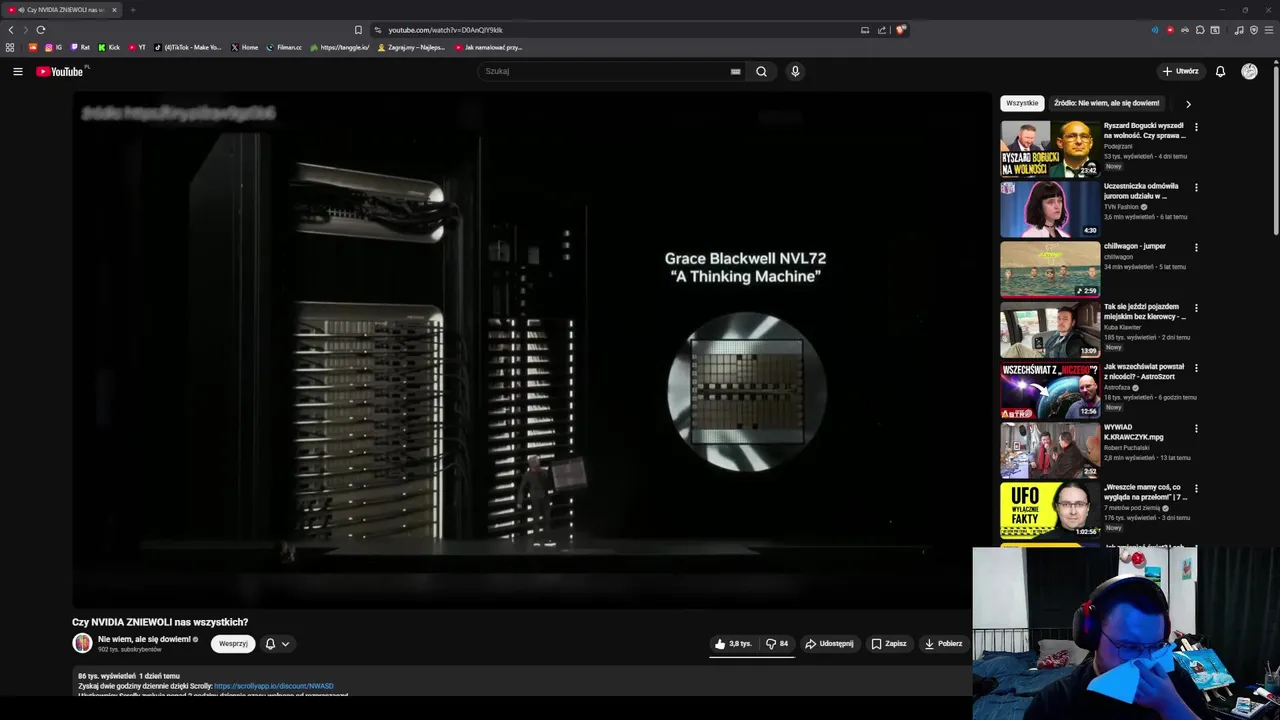The width and height of the screenshot is (1280, 720).
Task: Open the Kuba Klawiter driverless vehicle thumbnail
Action: click(1050, 330)
